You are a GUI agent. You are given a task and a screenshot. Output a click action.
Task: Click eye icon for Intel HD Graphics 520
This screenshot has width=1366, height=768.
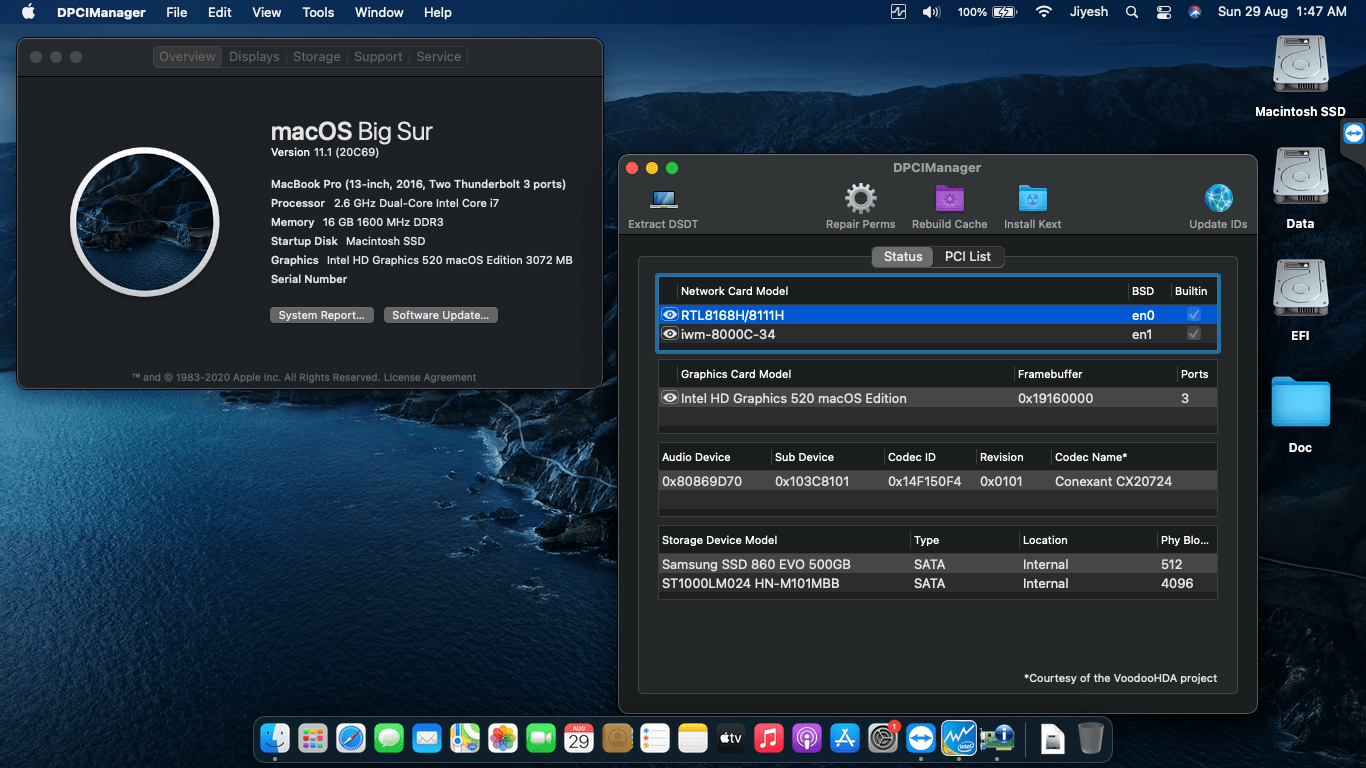point(670,398)
